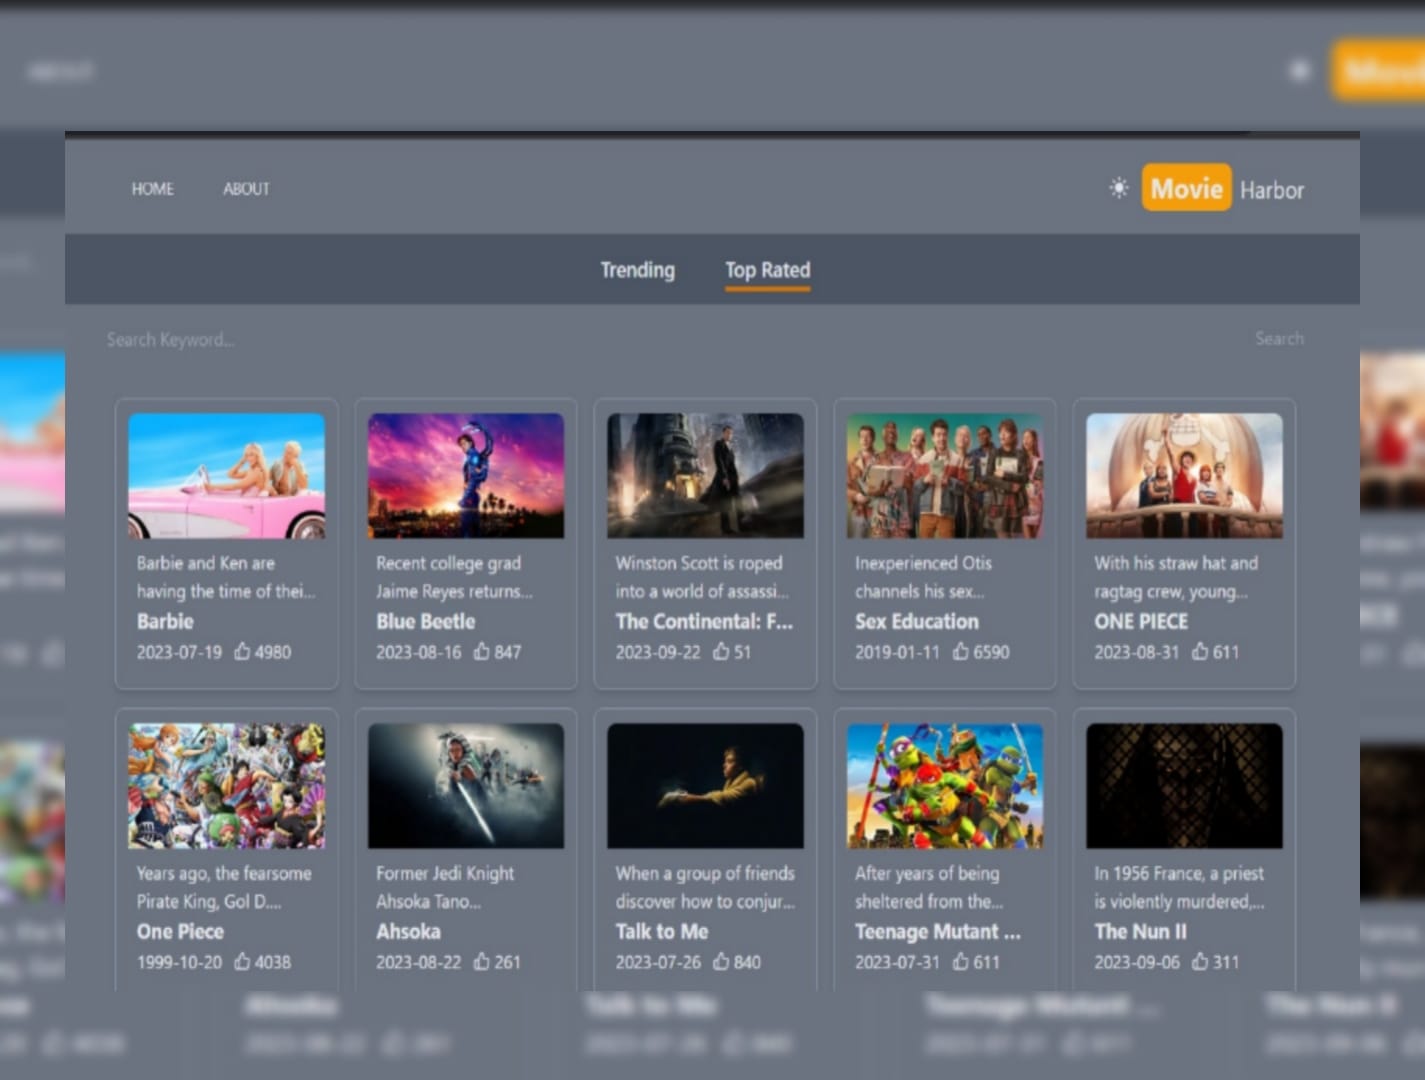
Task: Click the thumbs-up icon on Ahsoka
Action: point(481,961)
